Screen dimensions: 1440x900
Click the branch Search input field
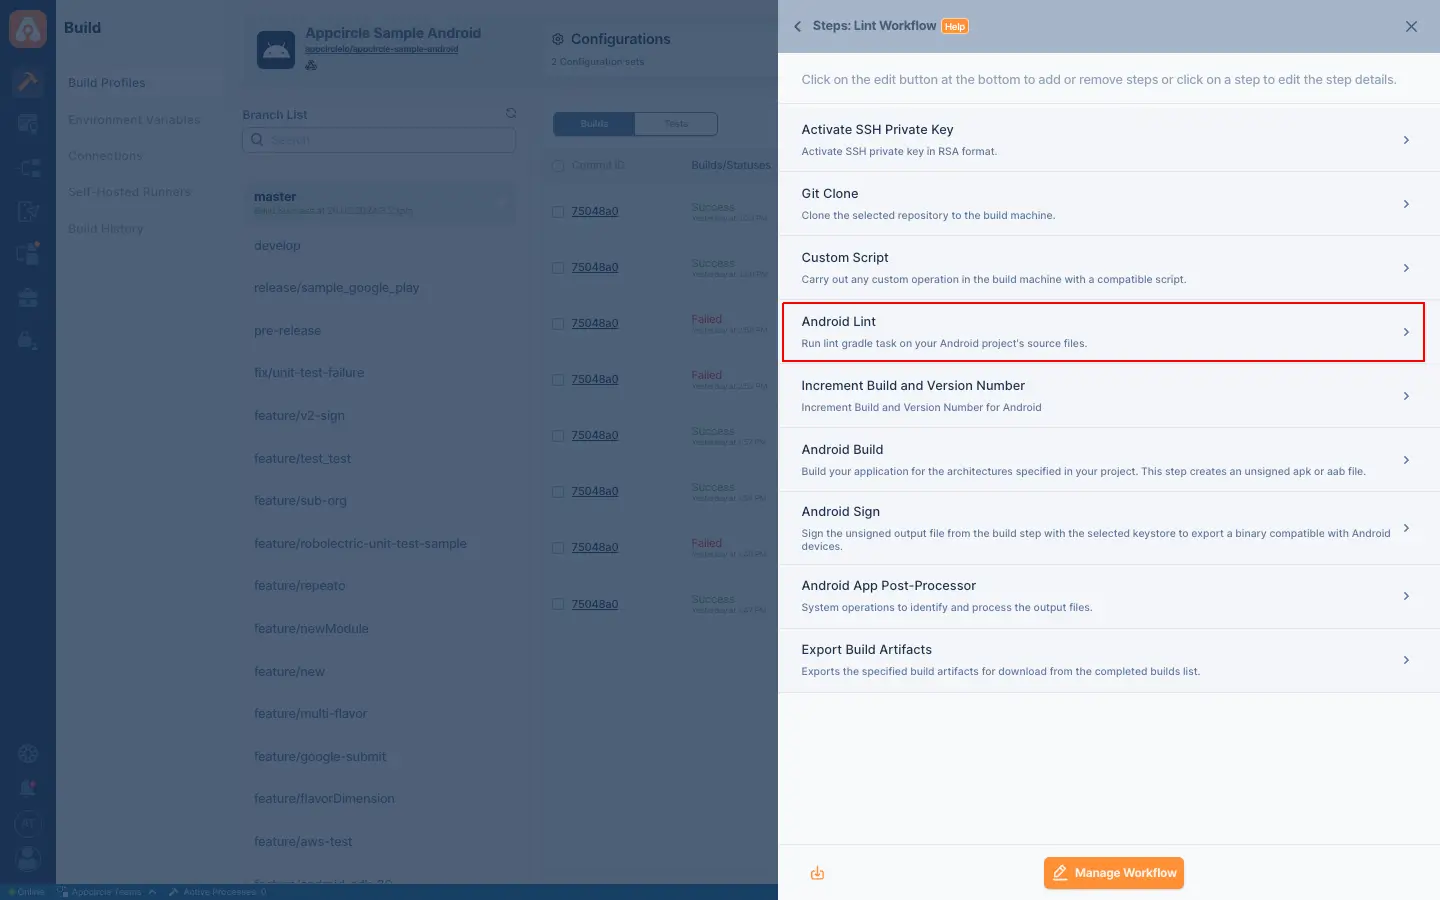[x=379, y=140]
